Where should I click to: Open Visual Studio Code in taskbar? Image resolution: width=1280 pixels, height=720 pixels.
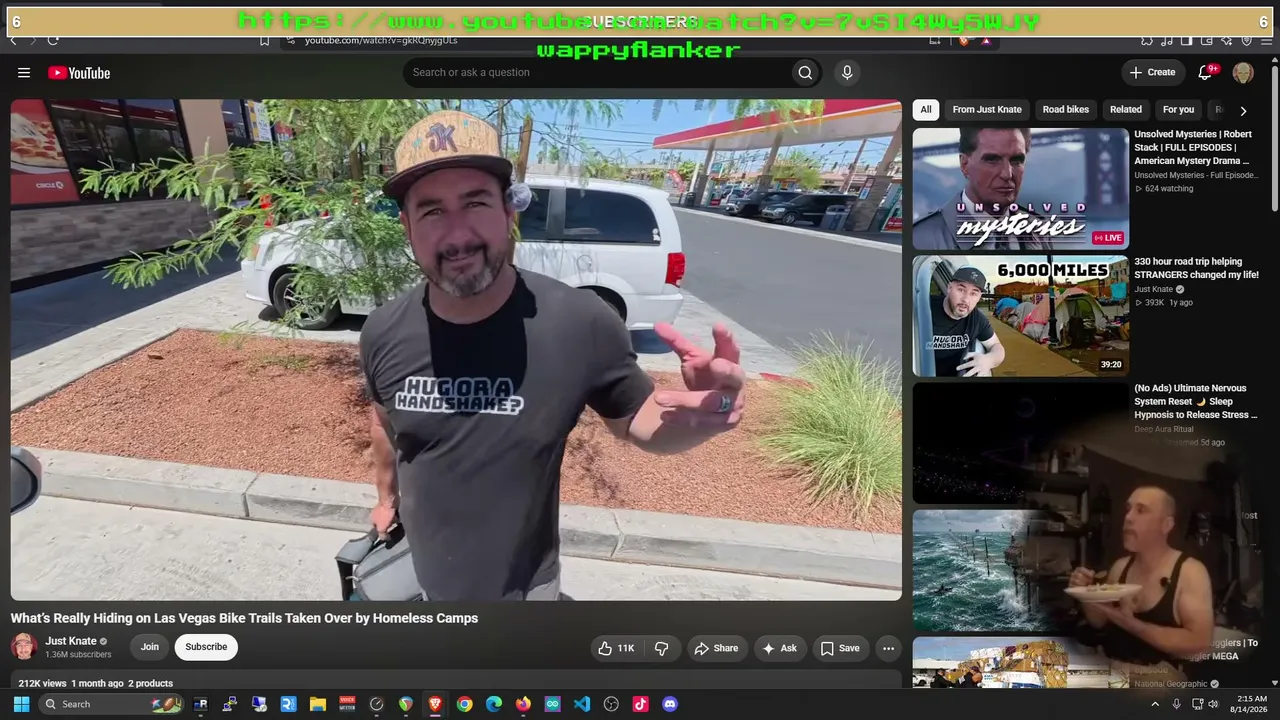pos(582,704)
